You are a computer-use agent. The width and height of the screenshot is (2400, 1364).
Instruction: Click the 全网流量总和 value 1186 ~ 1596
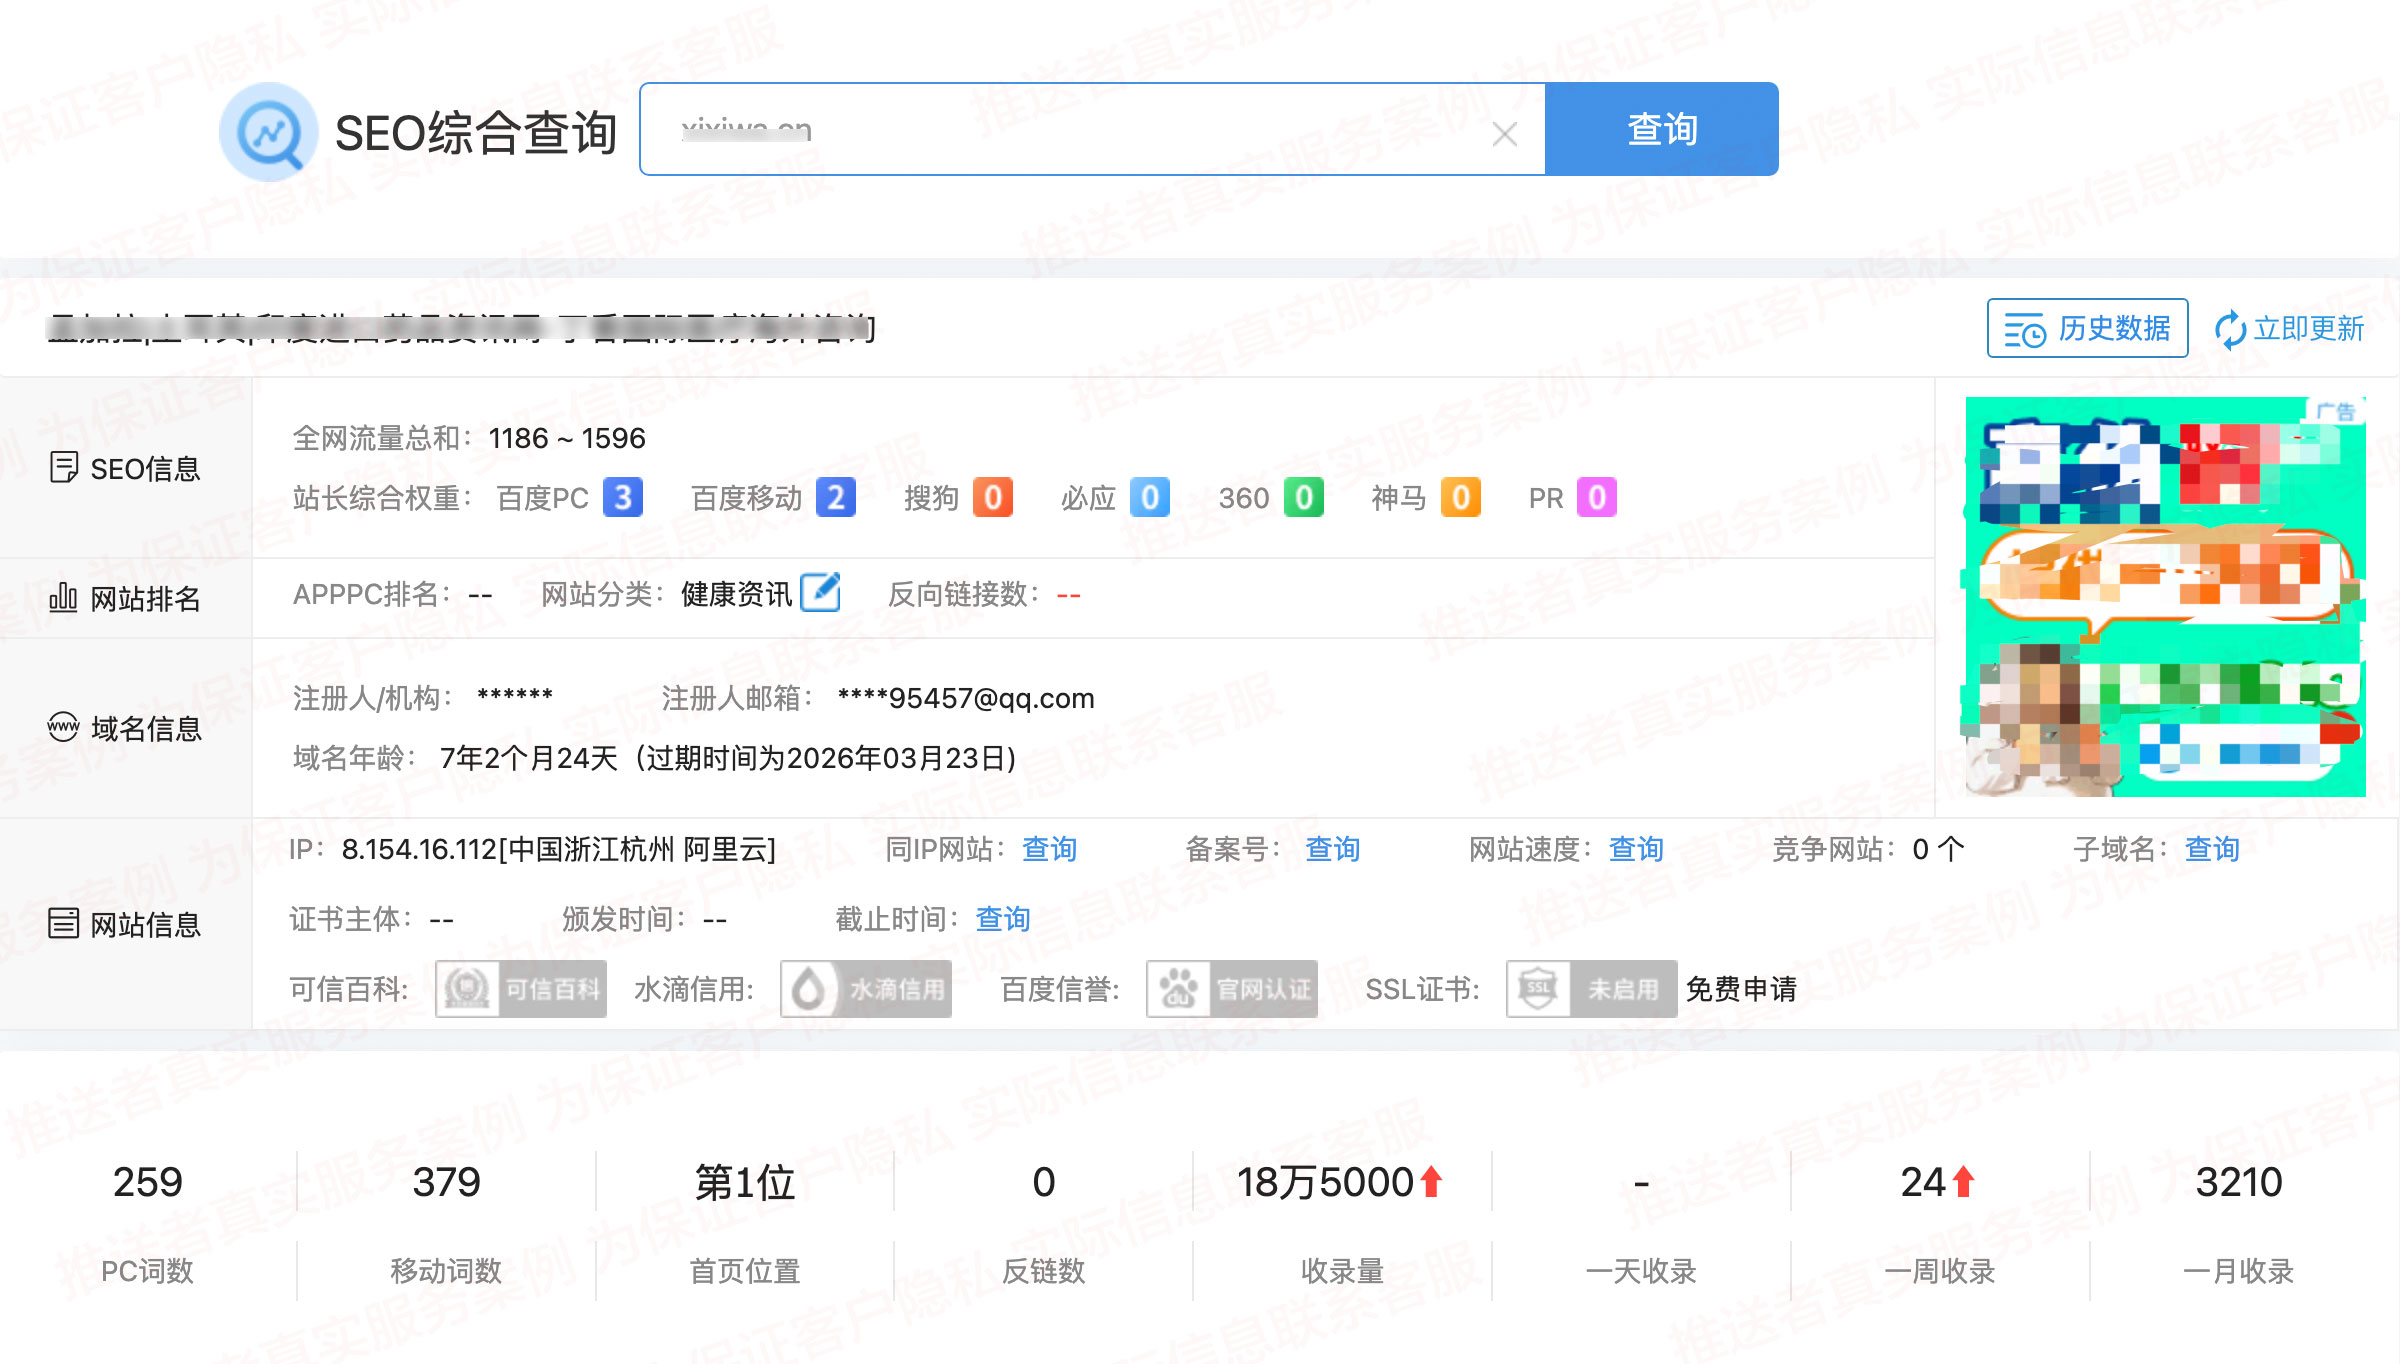point(567,438)
